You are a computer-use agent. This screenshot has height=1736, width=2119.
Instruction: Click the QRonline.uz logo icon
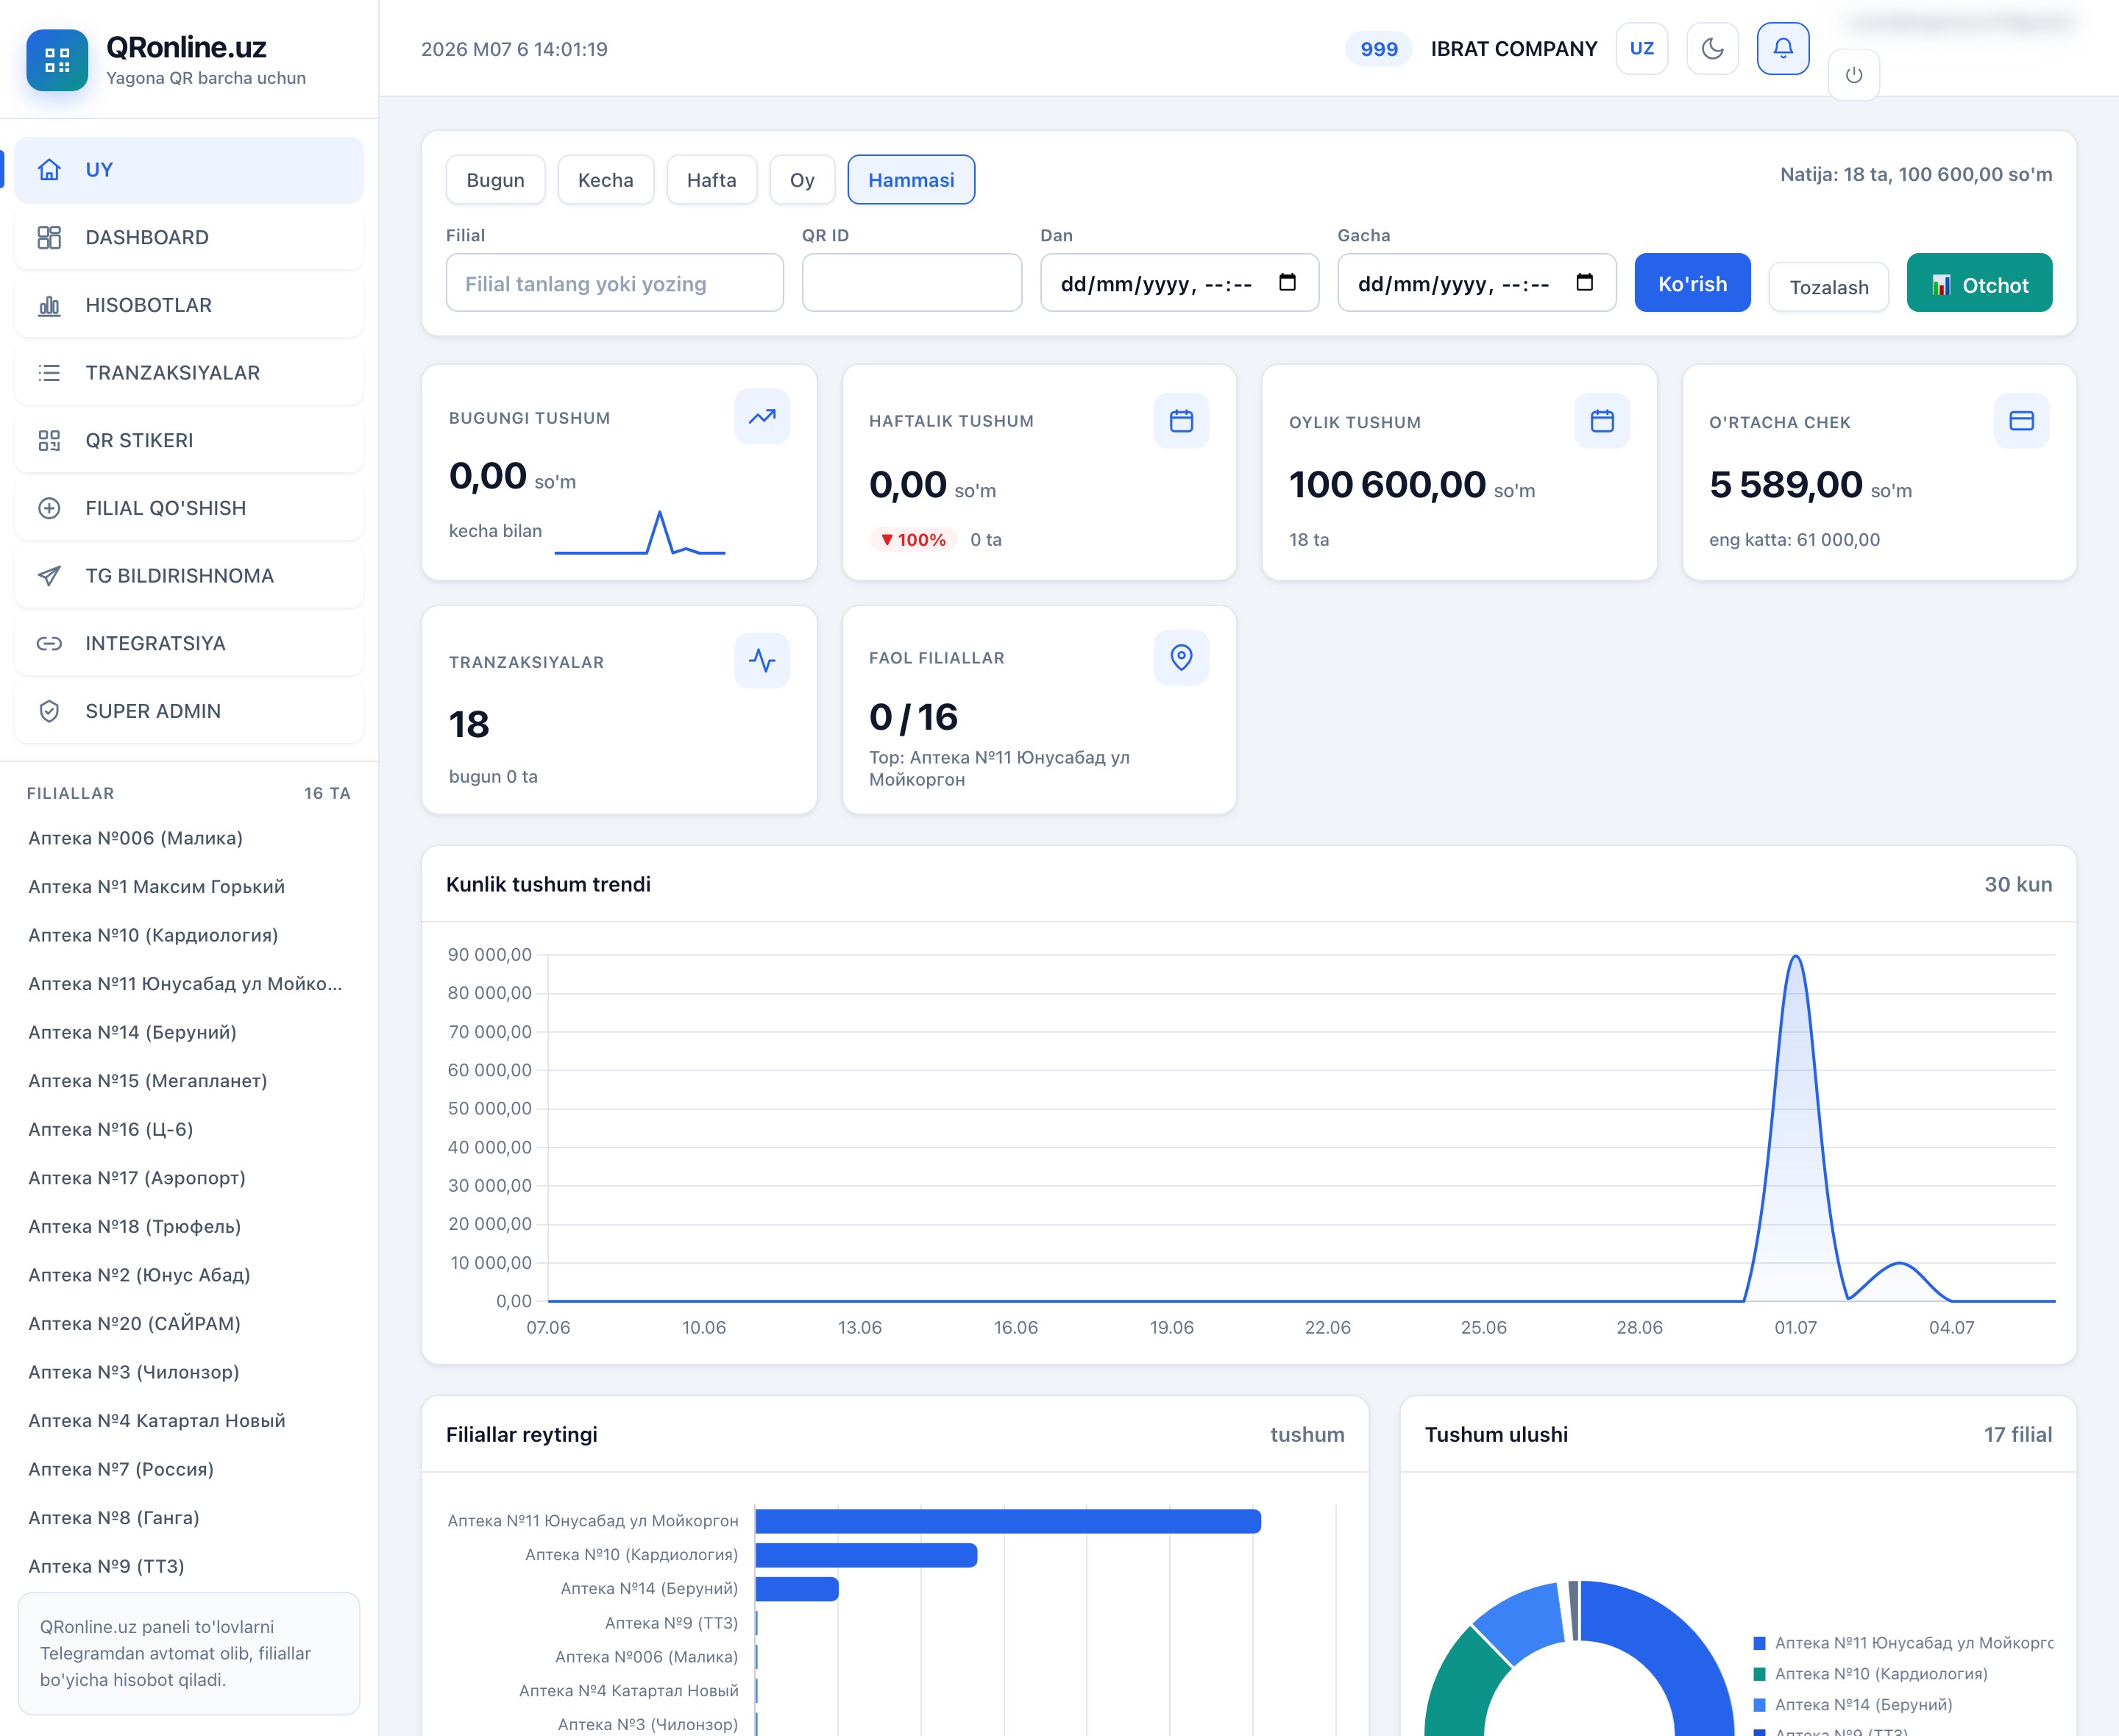click(57, 60)
